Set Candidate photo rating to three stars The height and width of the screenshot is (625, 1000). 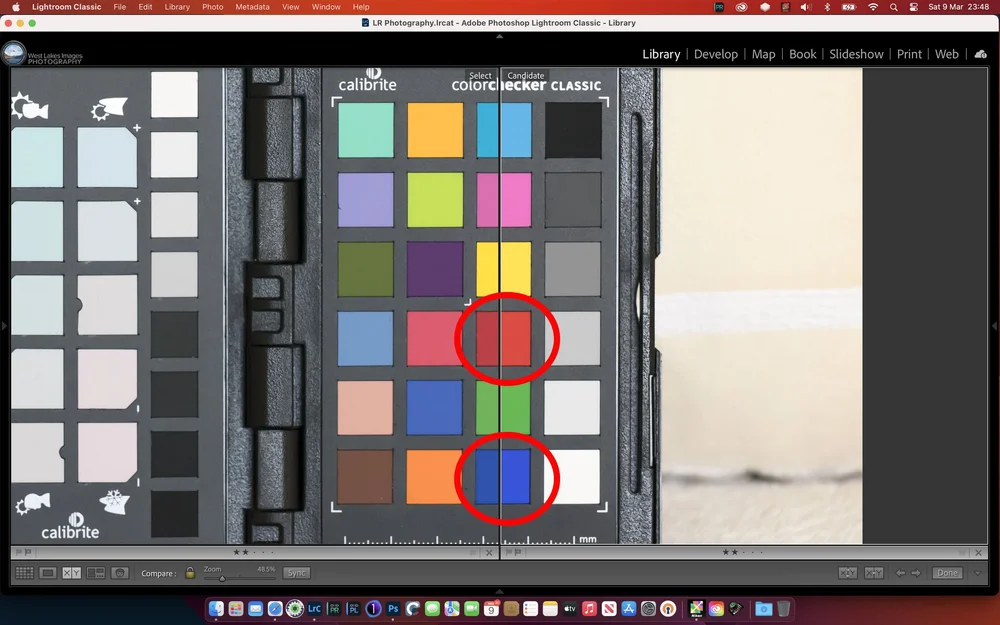coord(744,552)
